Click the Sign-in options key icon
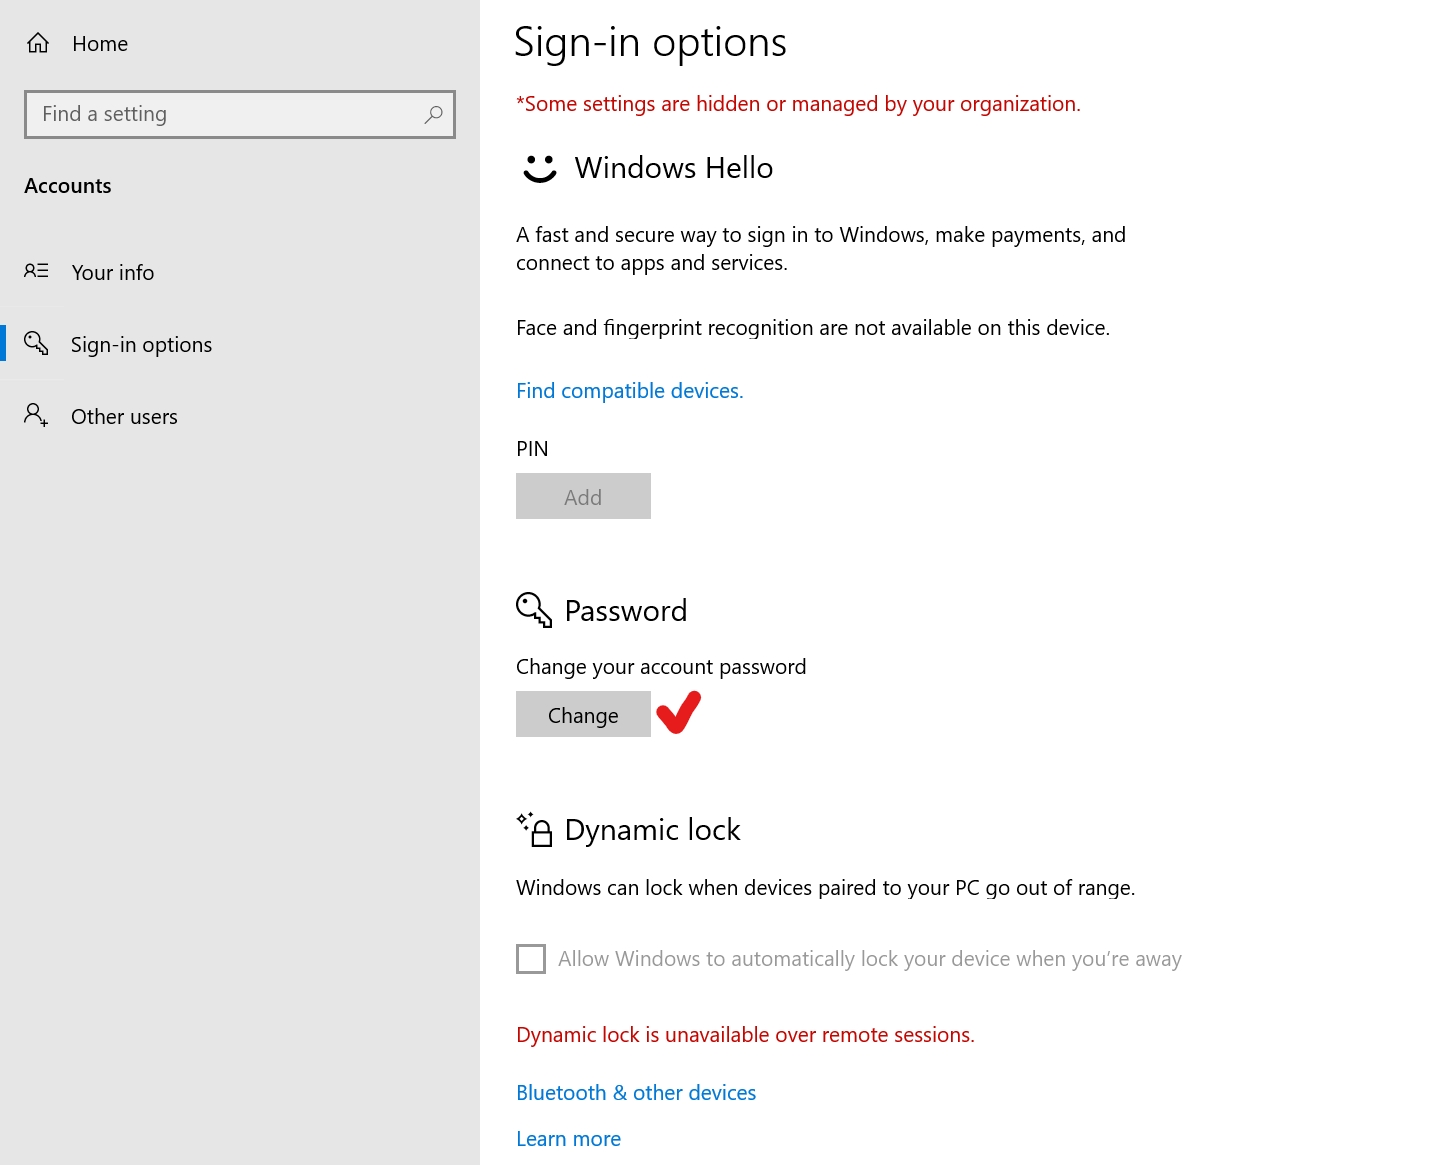The height and width of the screenshot is (1165, 1443). click(36, 343)
